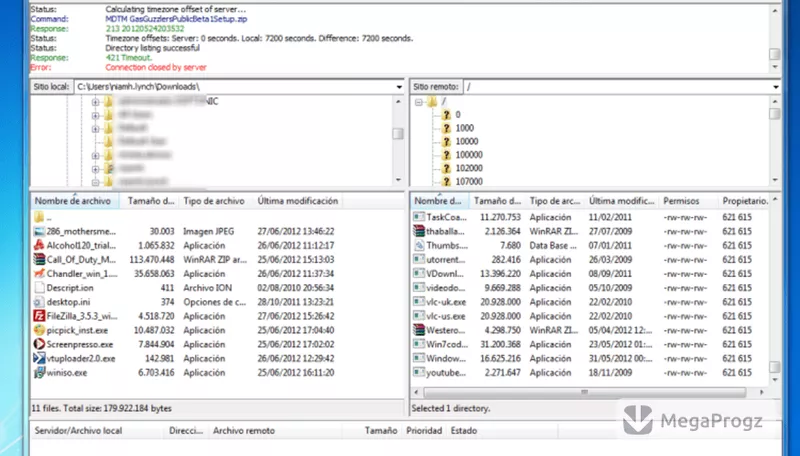Select remote folder 0 in tree

click(458, 115)
